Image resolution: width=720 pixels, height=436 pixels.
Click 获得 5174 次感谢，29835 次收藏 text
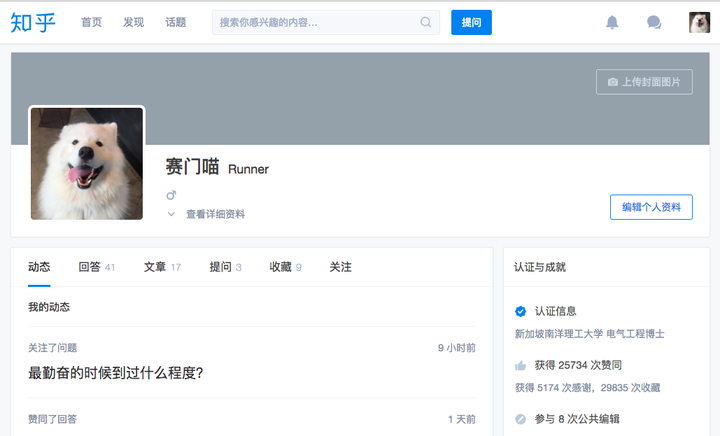point(587,388)
